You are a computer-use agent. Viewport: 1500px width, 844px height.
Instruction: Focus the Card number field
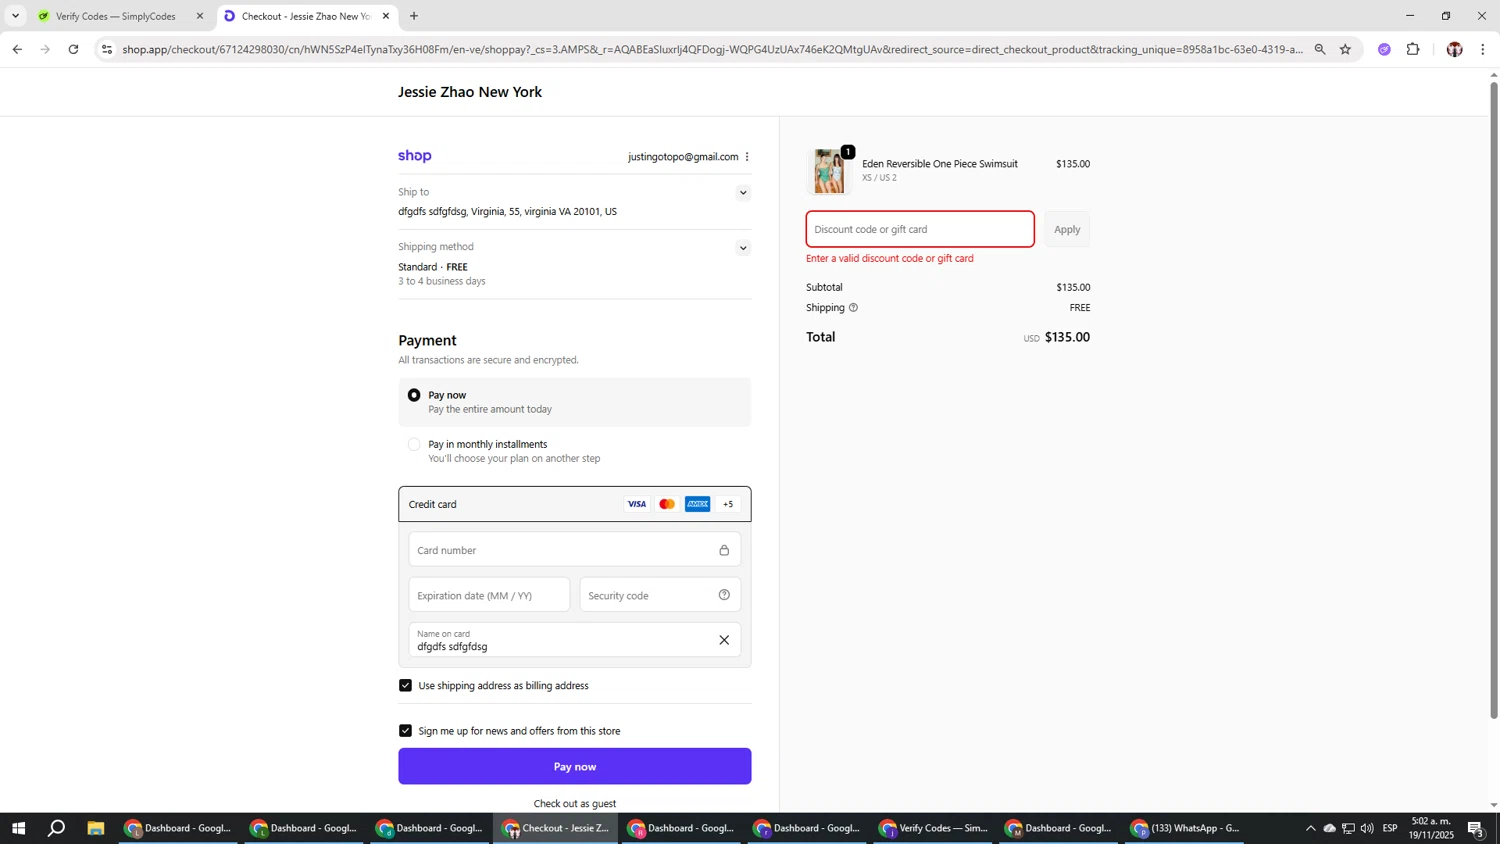tap(575, 550)
